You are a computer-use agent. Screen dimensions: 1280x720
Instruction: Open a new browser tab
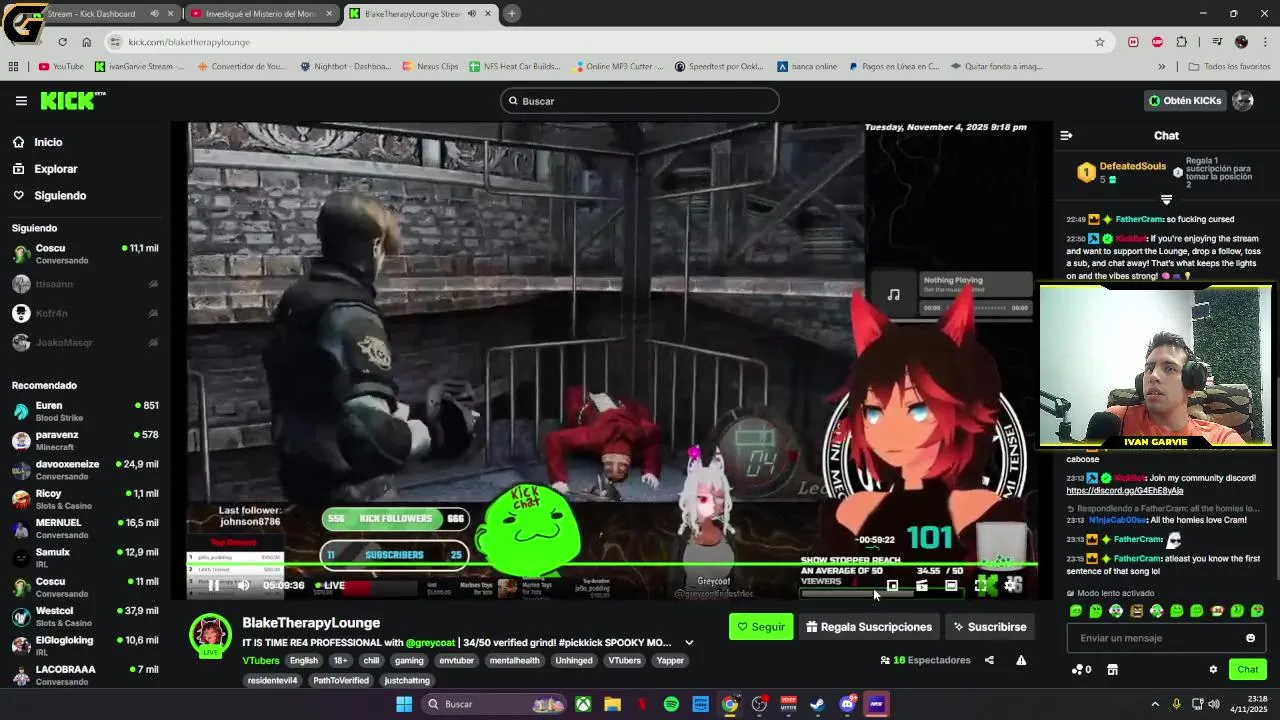point(511,14)
